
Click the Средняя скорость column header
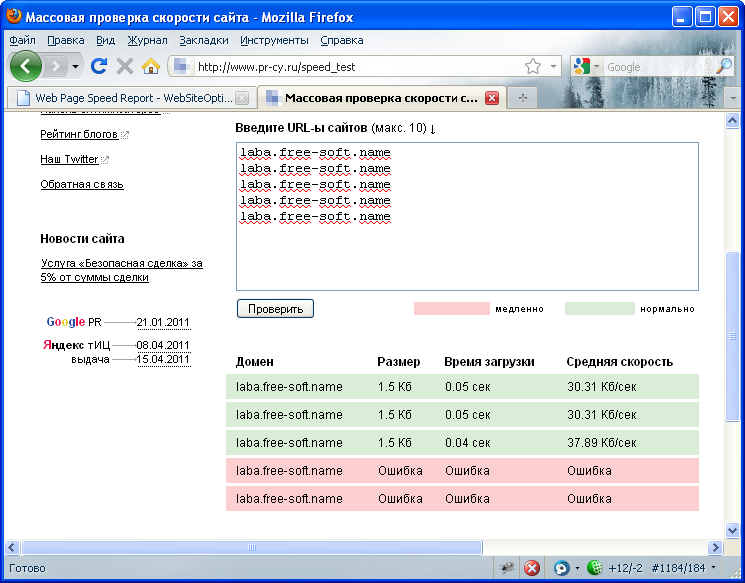point(620,362)
